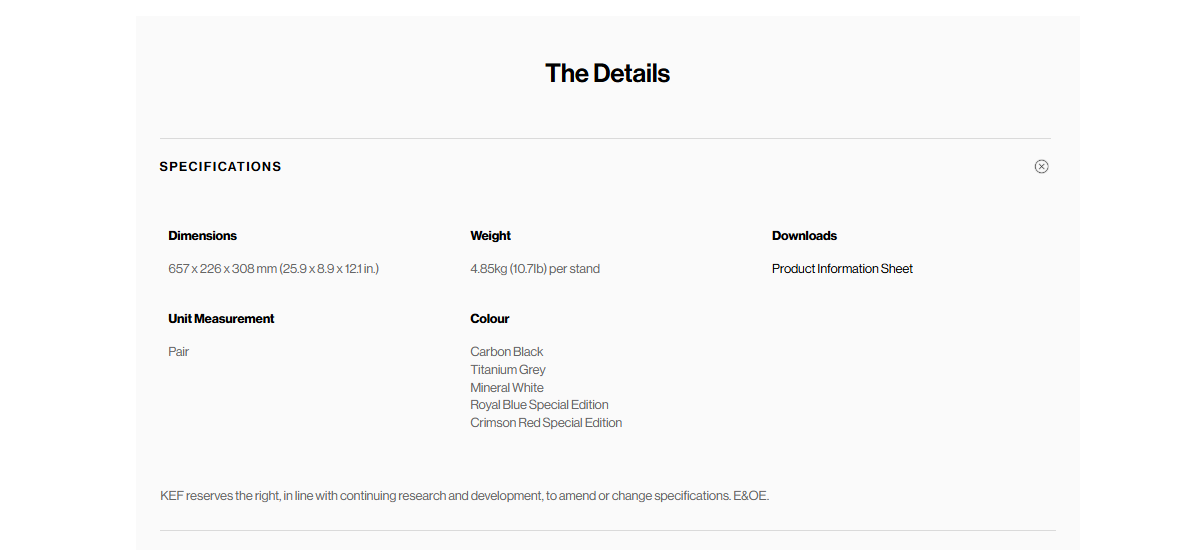Click the Dimensions label

pos(202,236)
